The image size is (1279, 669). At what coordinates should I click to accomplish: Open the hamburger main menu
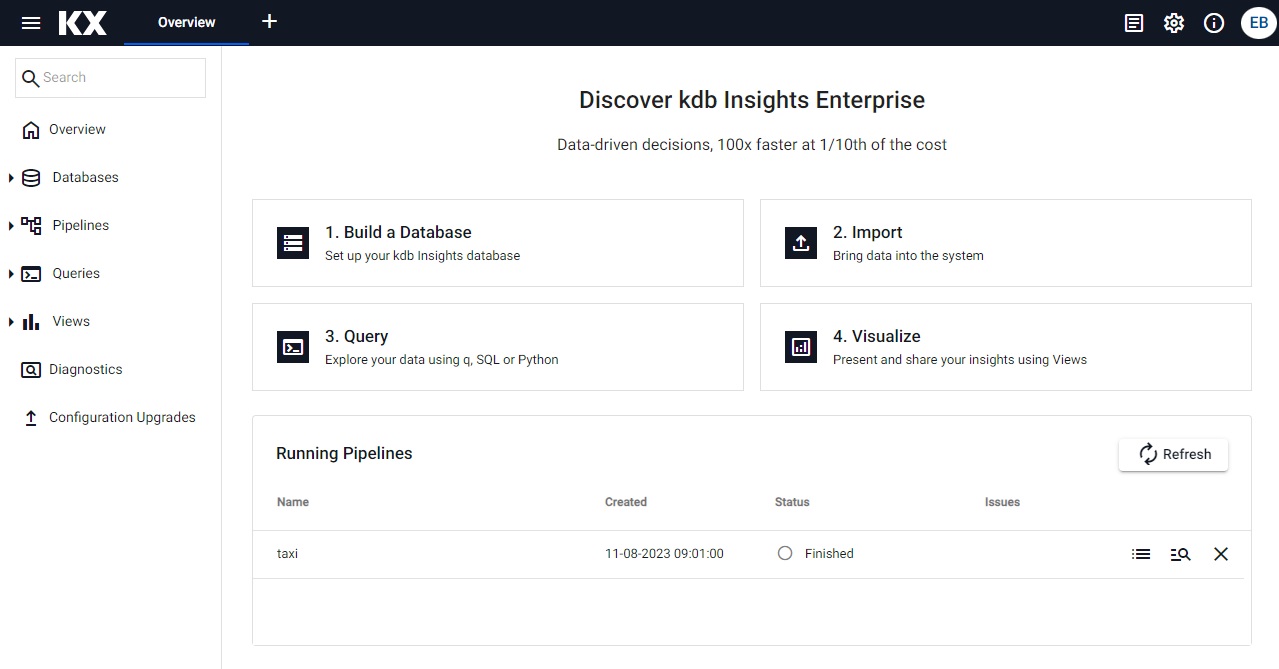[x=31, y=23]
